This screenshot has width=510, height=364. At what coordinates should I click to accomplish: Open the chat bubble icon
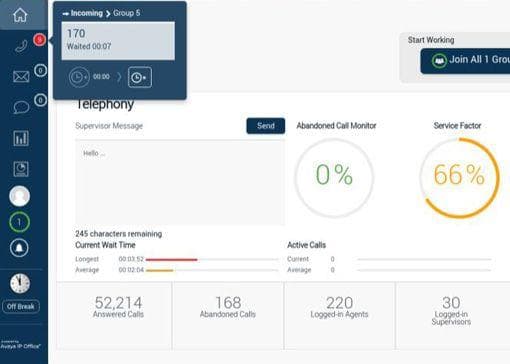pyautogui.click(x=21, y=107)
